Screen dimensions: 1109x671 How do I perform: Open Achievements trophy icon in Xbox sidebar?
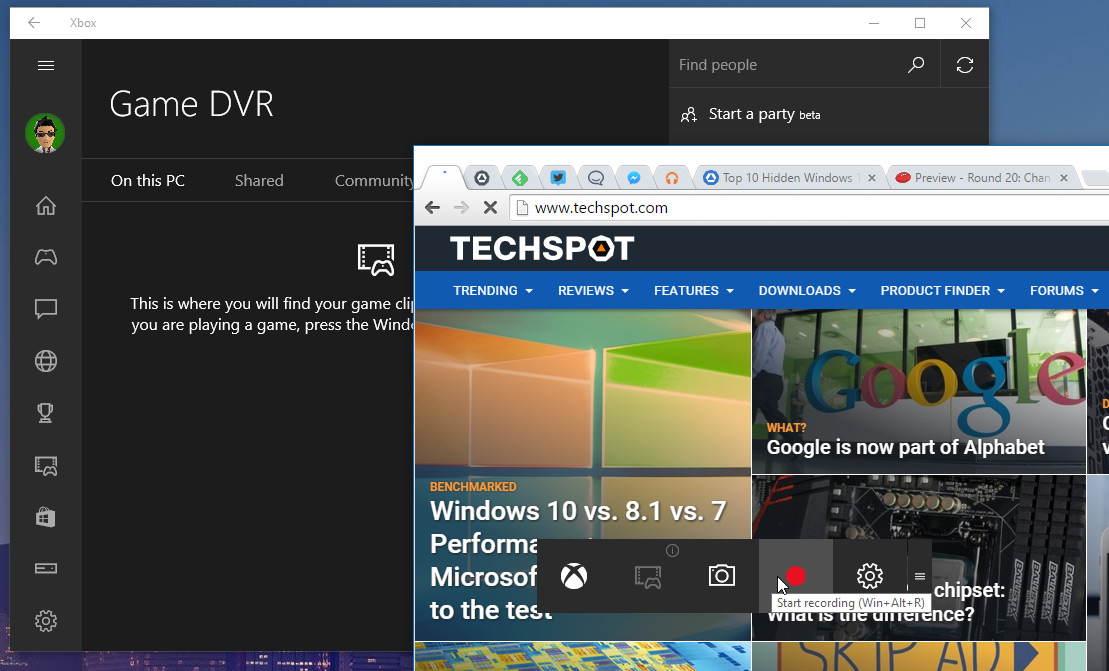46,413
